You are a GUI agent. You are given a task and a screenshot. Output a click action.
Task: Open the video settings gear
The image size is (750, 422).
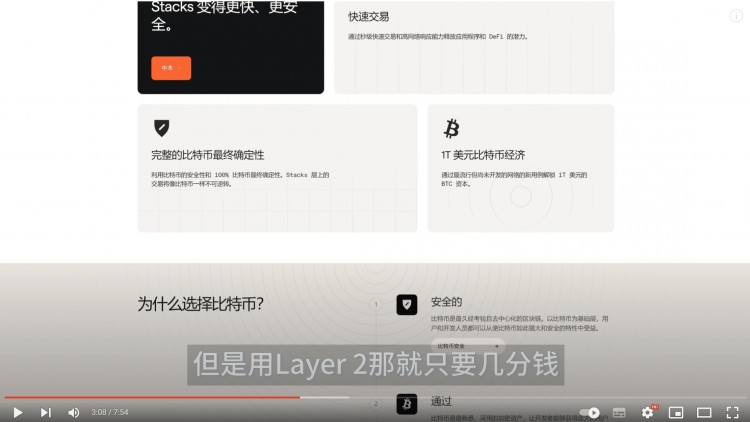click(x=648, y=412)
